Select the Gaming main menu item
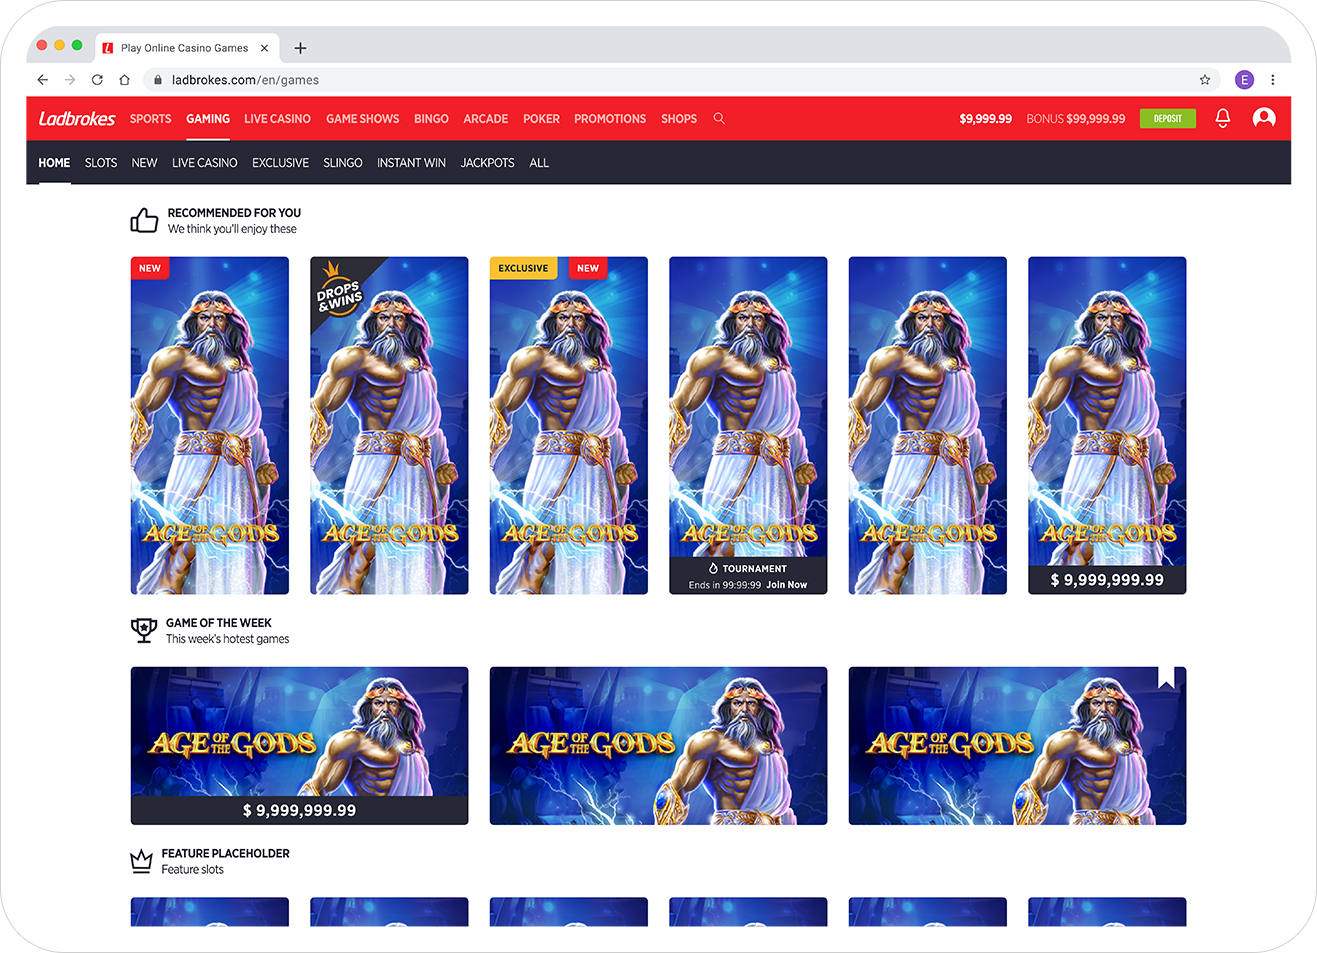Image resolution: width=1317 pixels, height=953 pixels. tap(208, 119)
